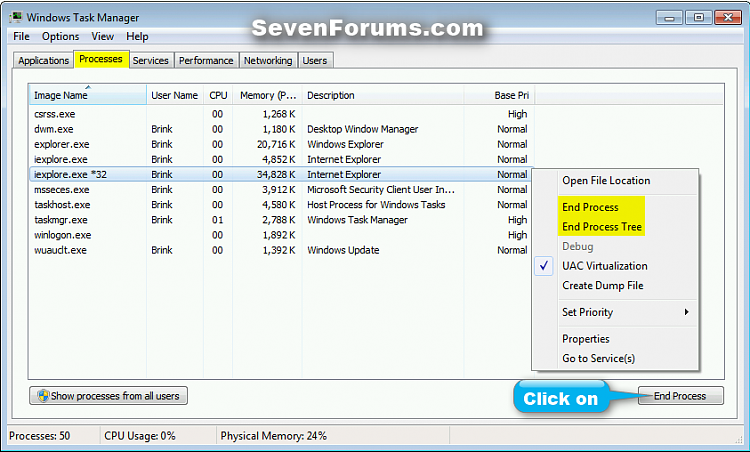Select the iexplore.exe *32 process row

click(281, 175)
